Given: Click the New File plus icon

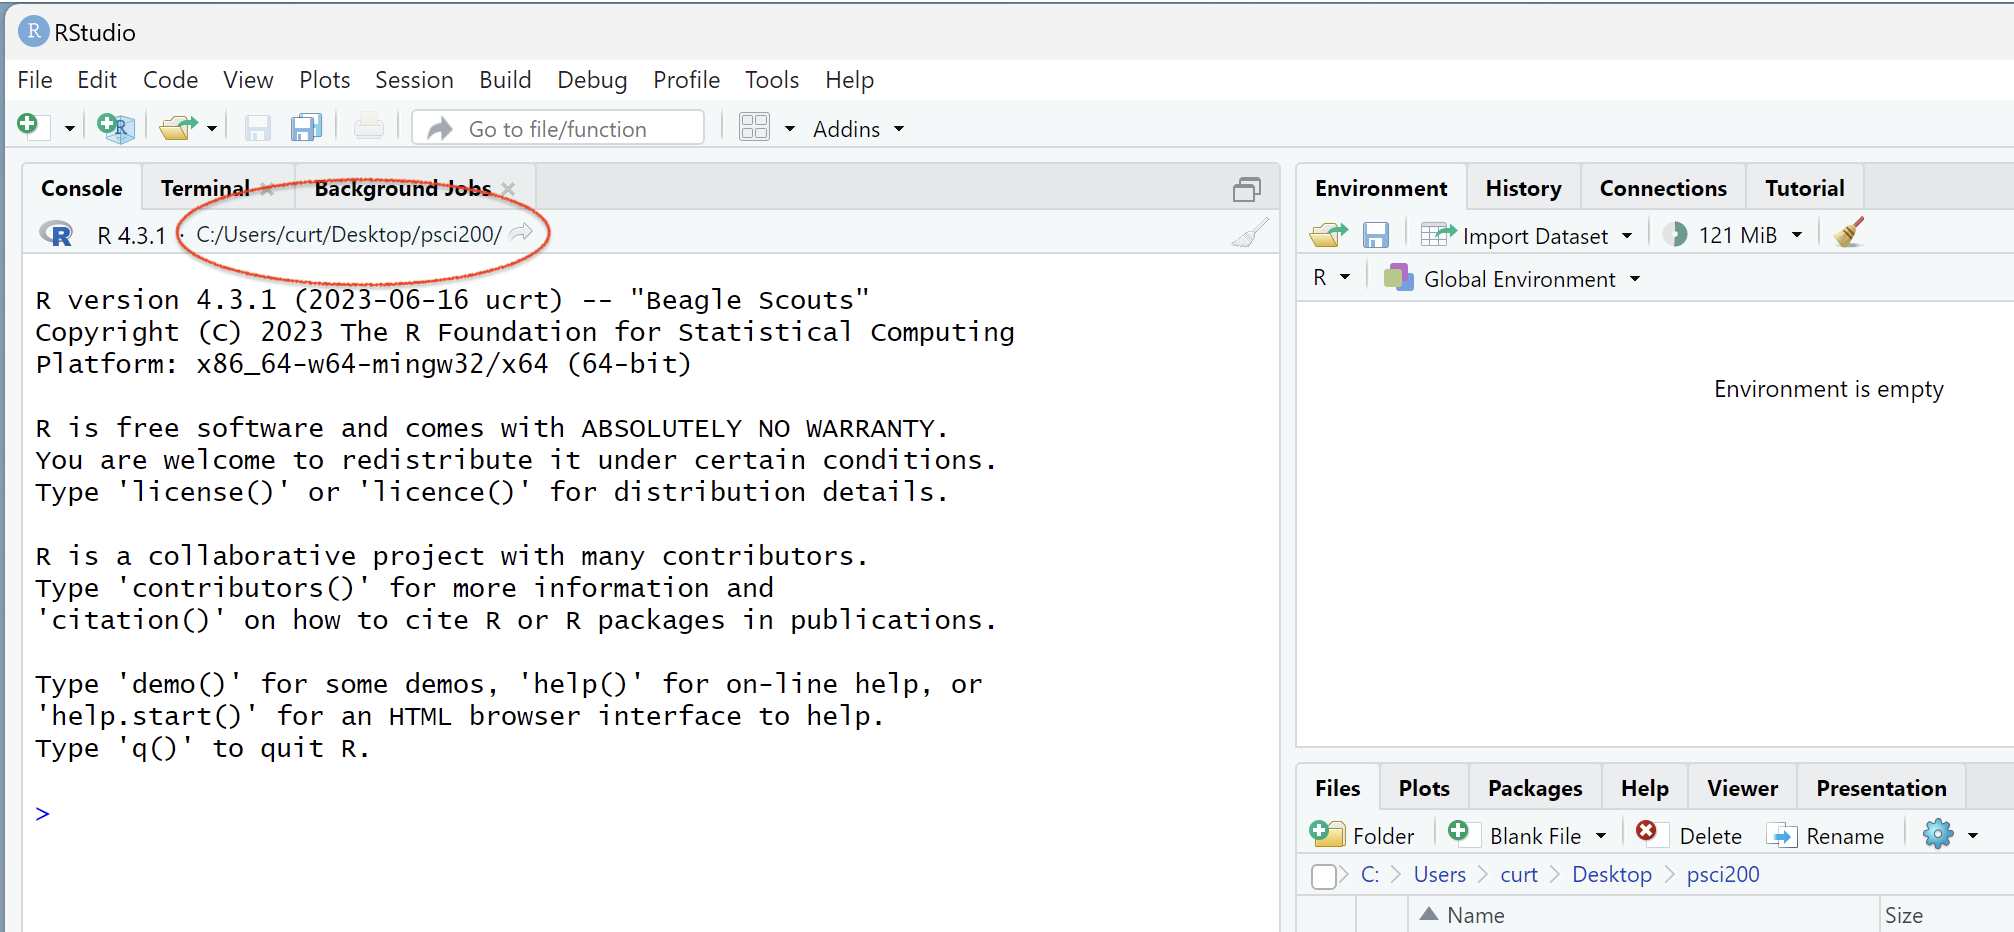Looking at the screenshot, I should (x=29, y=126).
